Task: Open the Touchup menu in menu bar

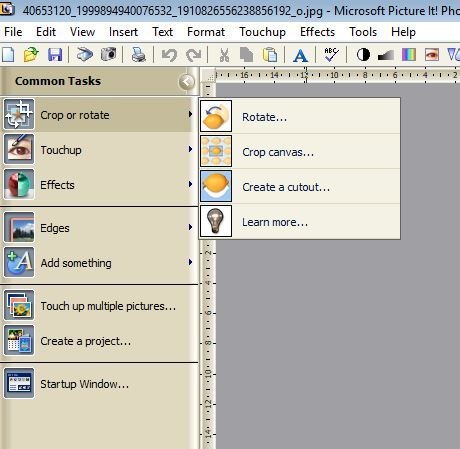Action: pos(262,32)
